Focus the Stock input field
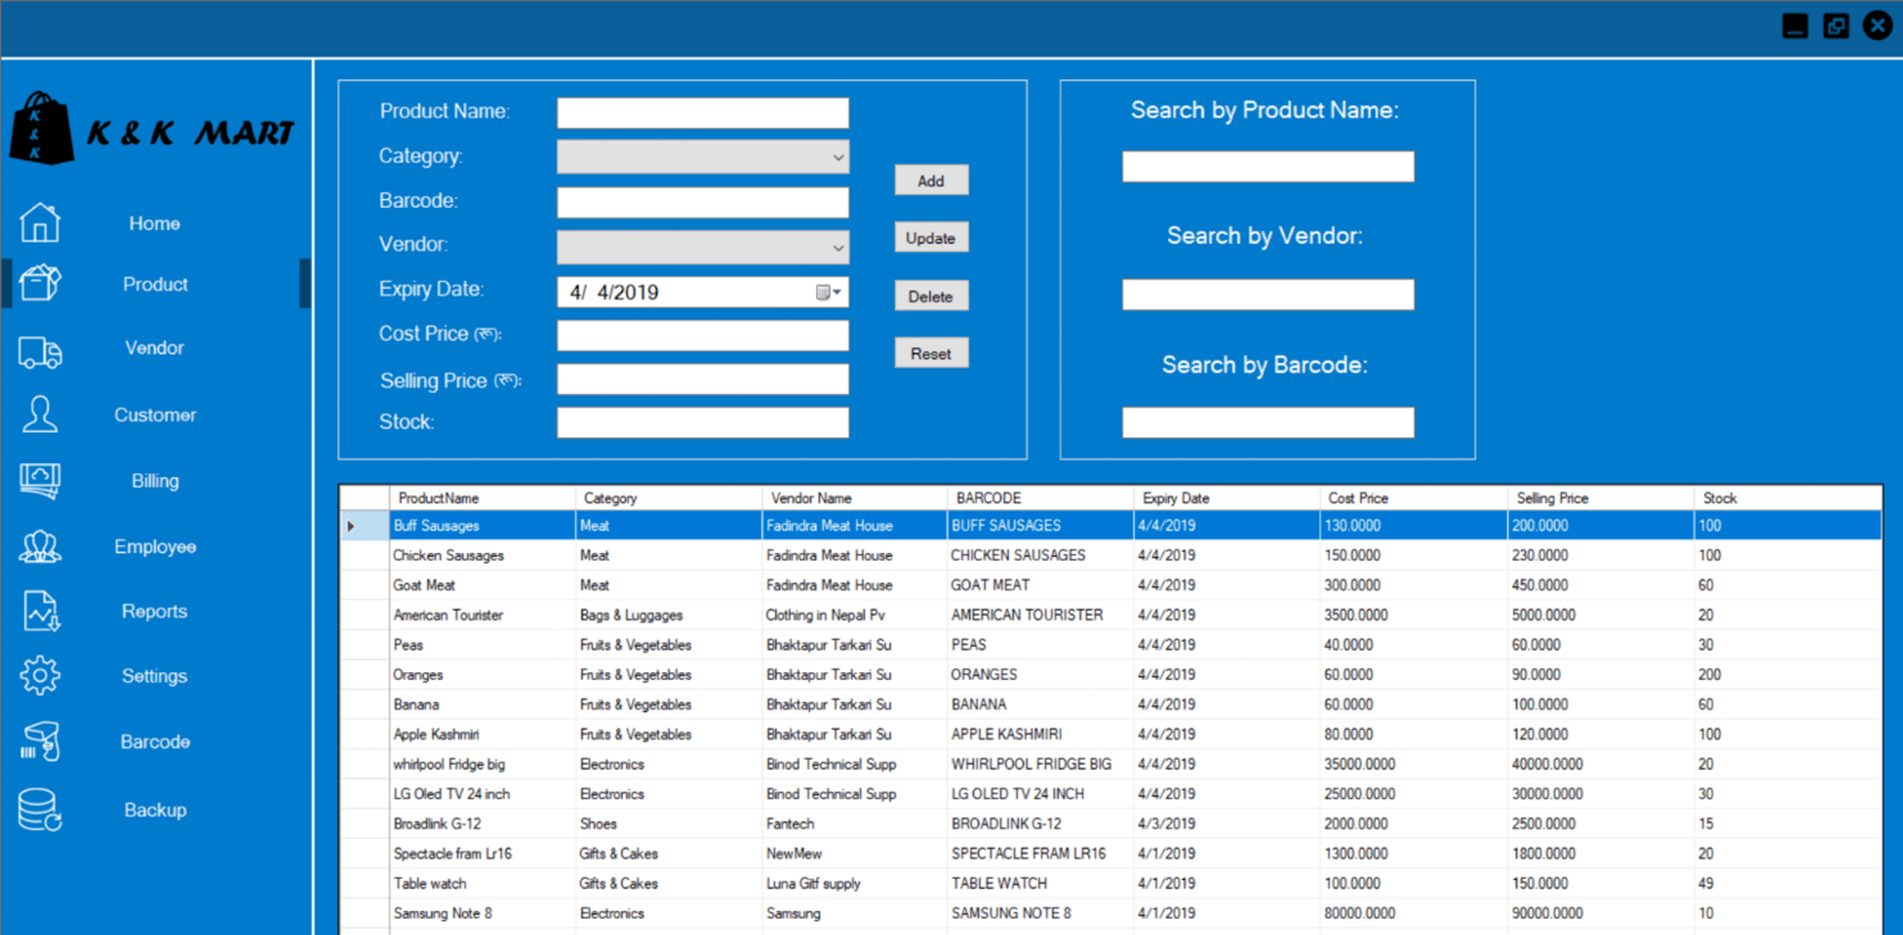This screenshot has width=1903, height=935. pyautogui.click(x=703, y=422)
